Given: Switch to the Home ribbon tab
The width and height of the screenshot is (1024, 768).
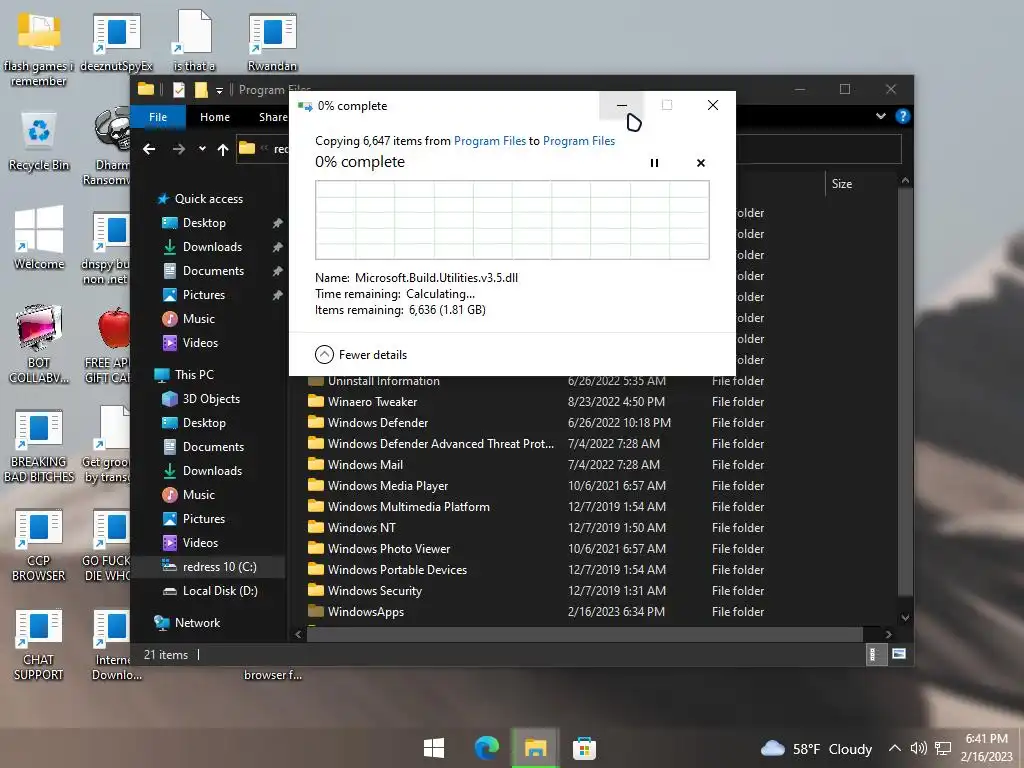Looking at the screenshot, I should [215, 117].
